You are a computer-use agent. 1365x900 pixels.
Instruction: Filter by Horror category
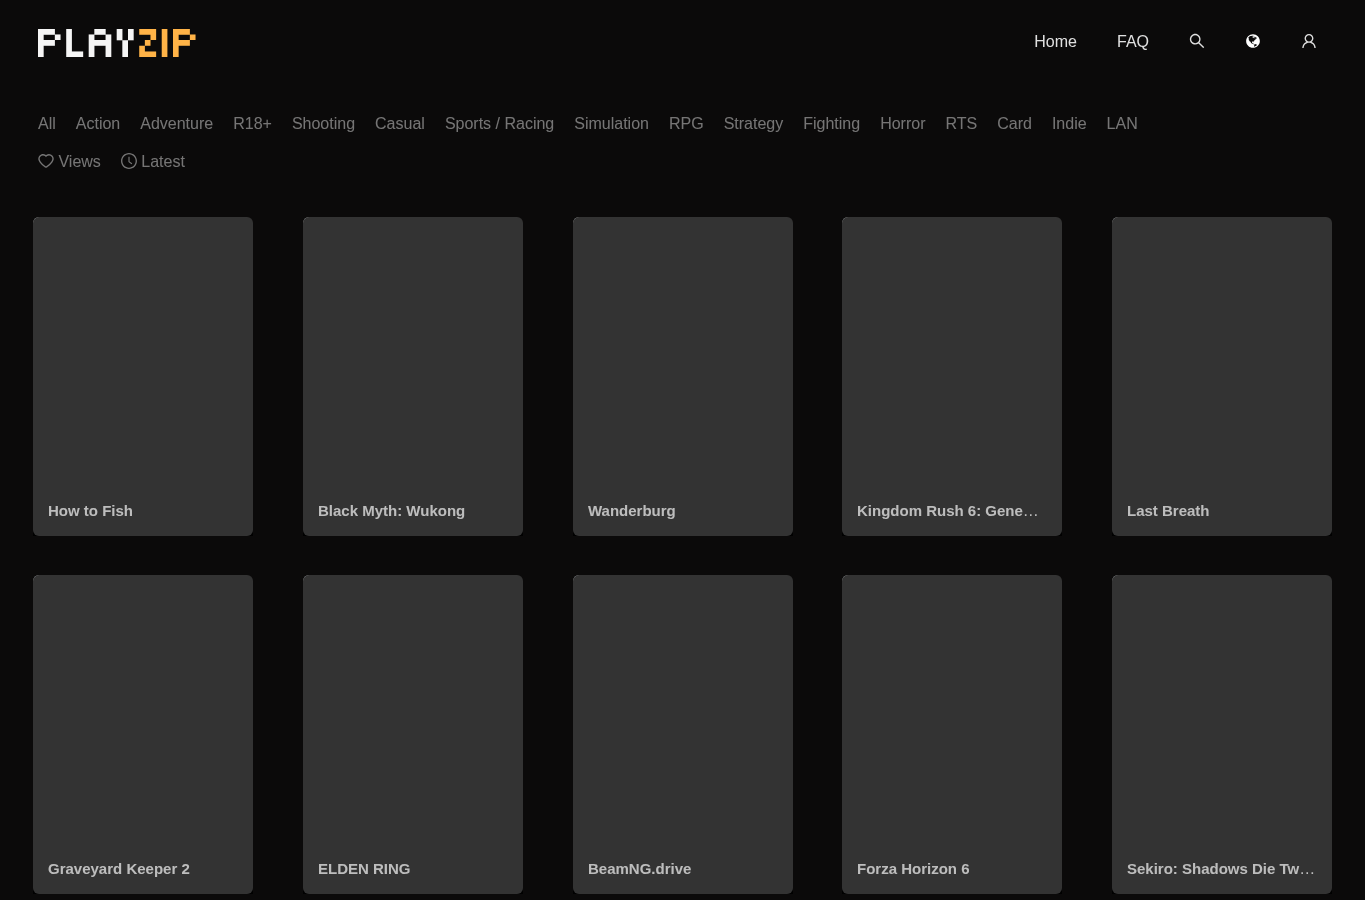(902, 123)
